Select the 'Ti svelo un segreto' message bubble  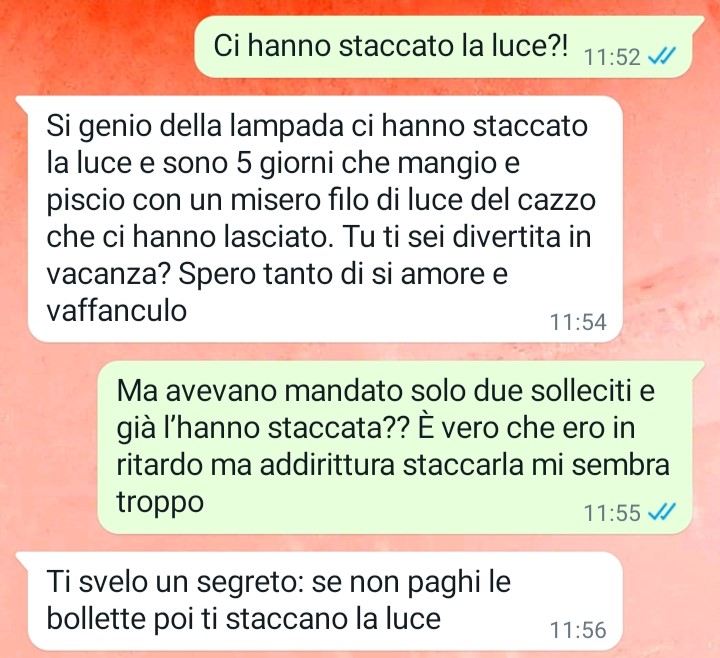click(x=325, y=601)
